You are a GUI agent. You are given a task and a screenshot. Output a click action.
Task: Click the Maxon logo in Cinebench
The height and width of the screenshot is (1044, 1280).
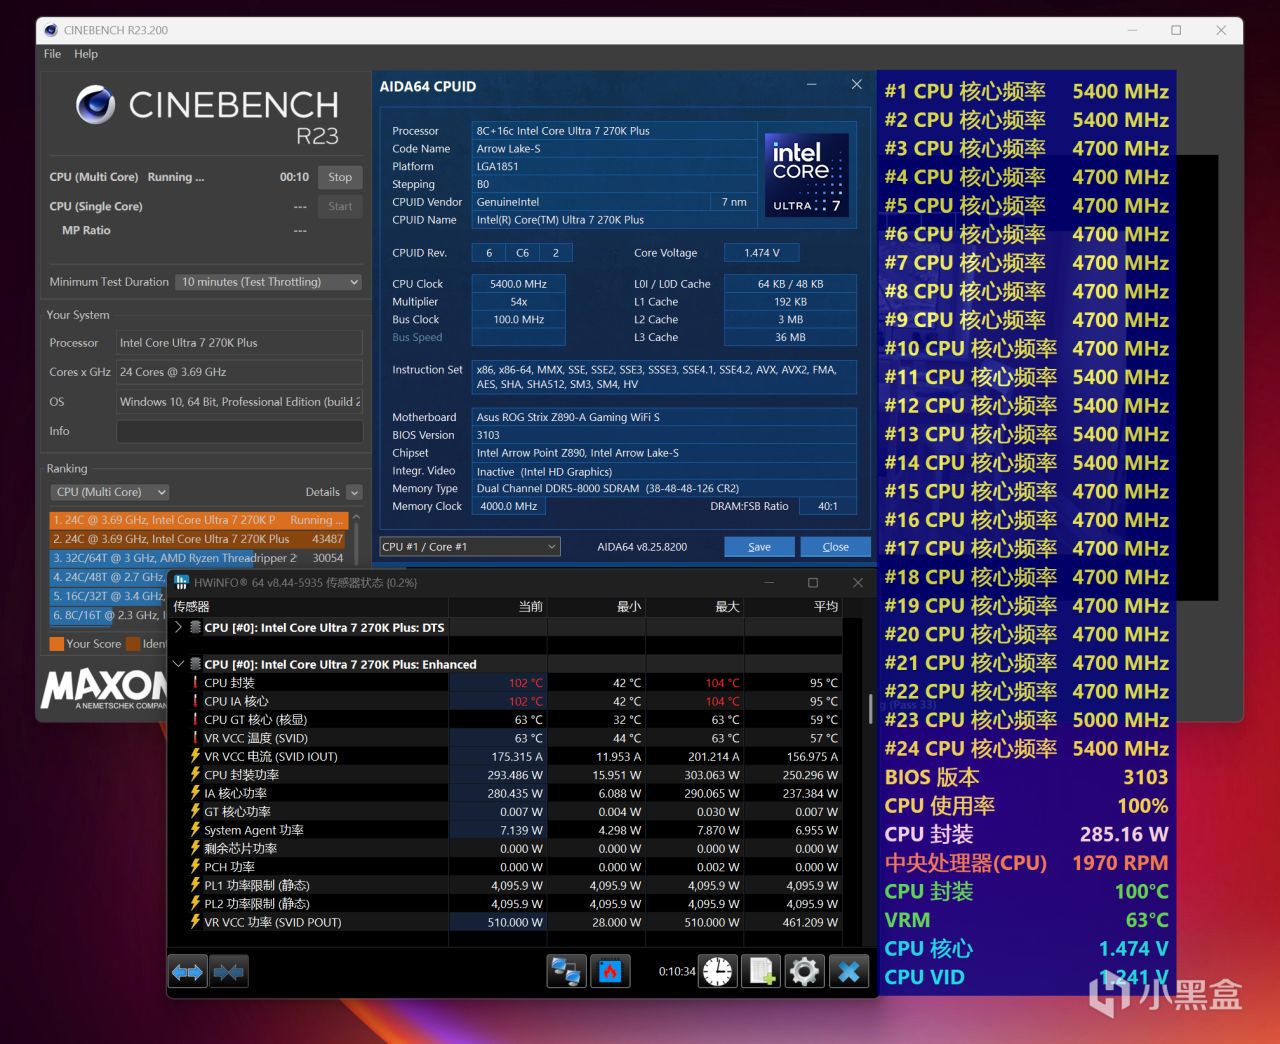coord(104,690)
